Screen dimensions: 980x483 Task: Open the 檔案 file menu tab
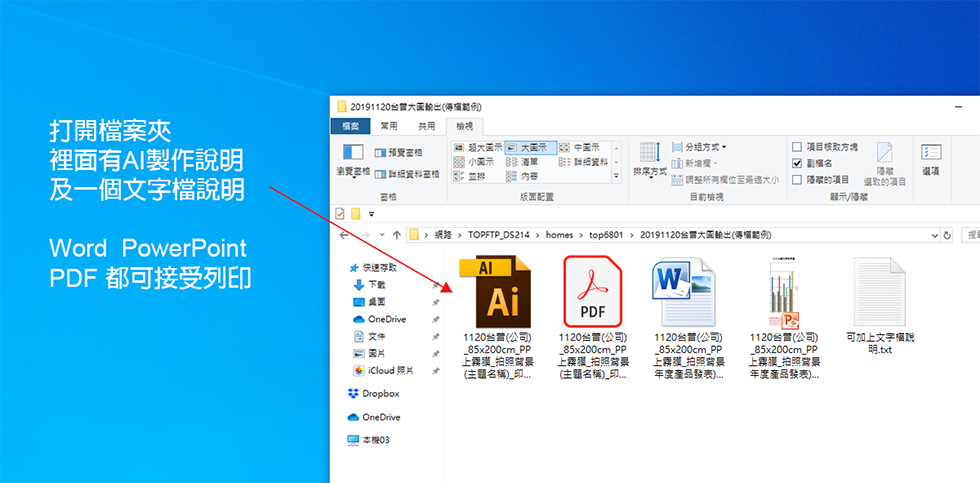(x=350, y=126)
